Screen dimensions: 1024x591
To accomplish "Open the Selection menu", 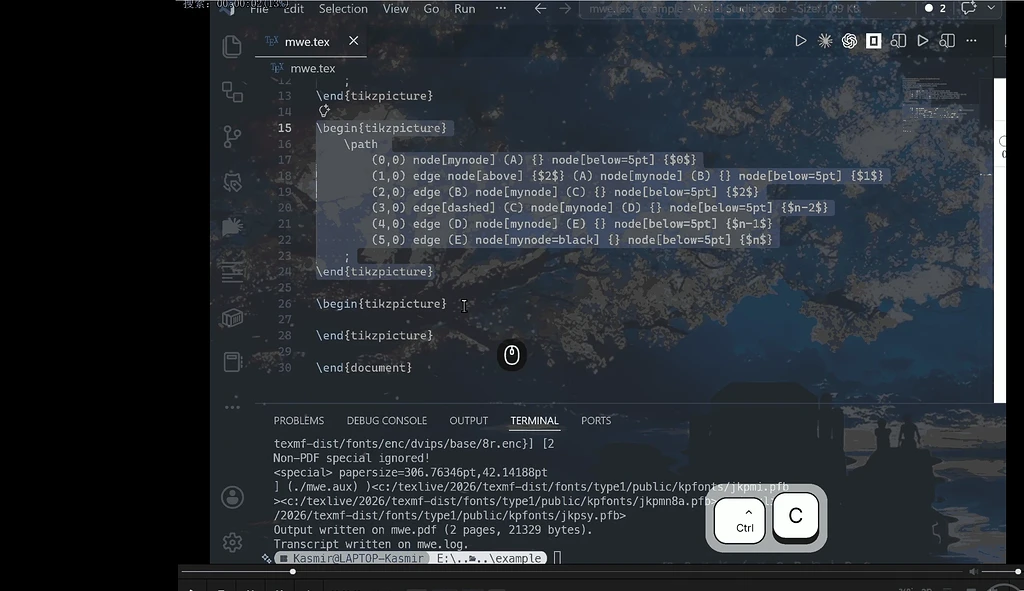I will pos(343,8).
